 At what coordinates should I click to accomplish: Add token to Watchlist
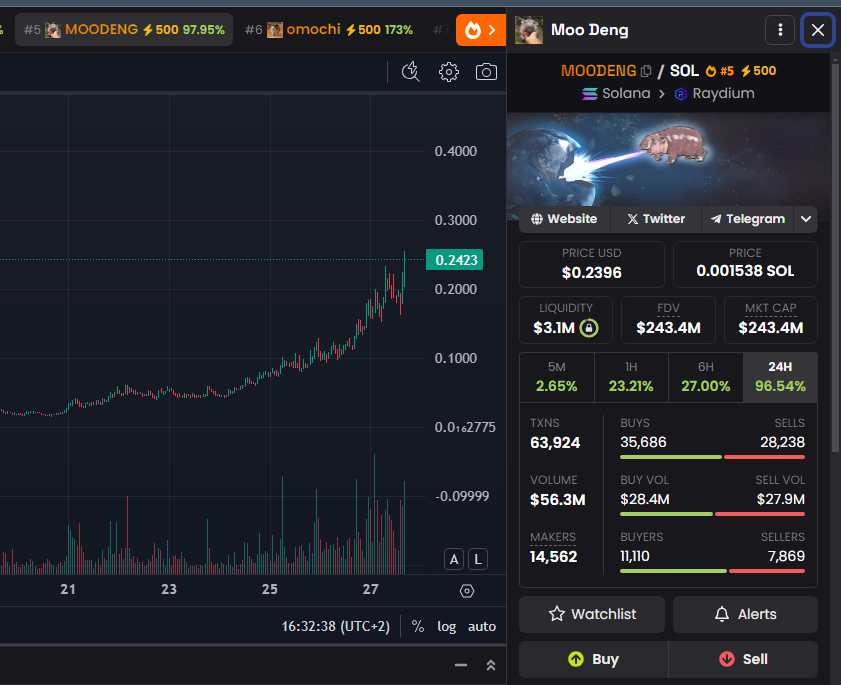pos(592,614)
